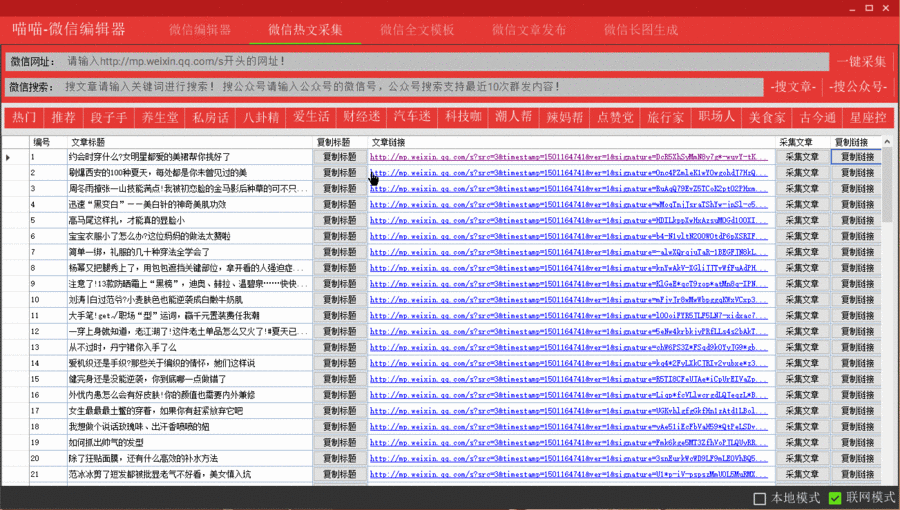Image resolution: width=900 pixels, height=510 pixels.
Task: Open the 八卦精 category
Action: [261, 118]
